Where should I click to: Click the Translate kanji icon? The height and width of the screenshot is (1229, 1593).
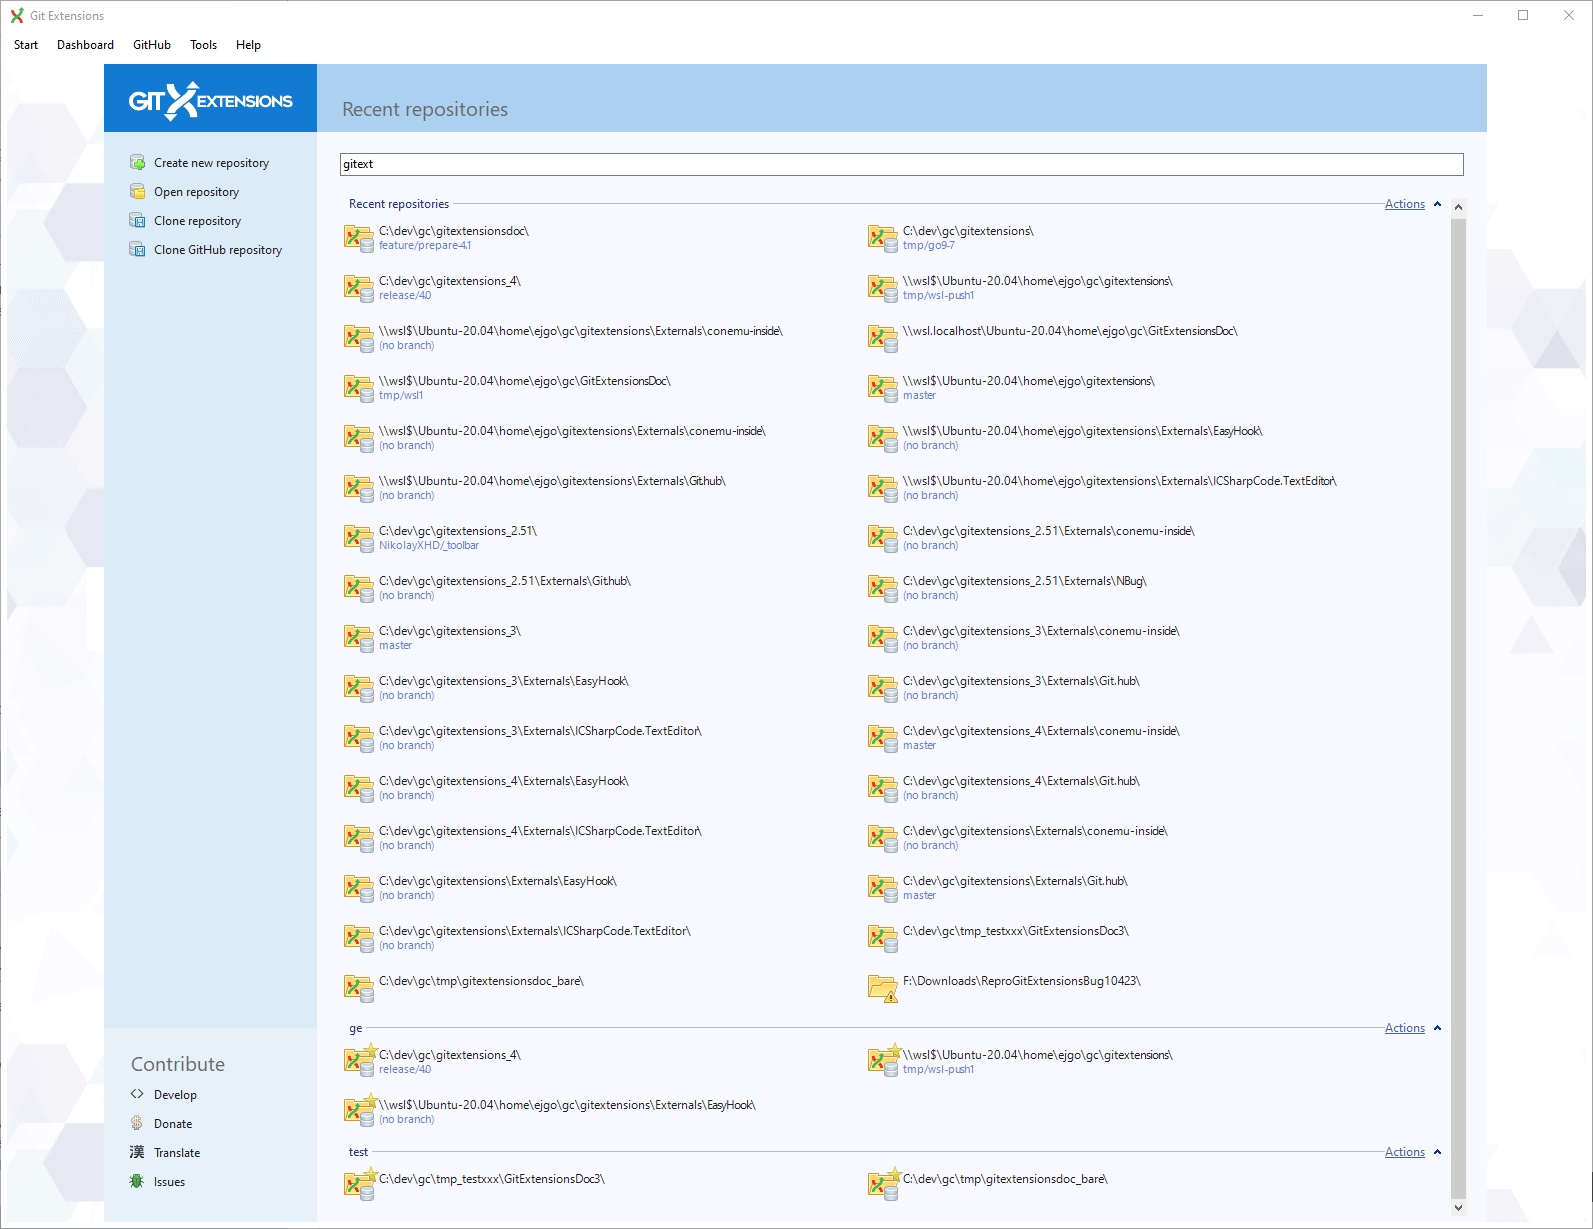coord(137,1152)
